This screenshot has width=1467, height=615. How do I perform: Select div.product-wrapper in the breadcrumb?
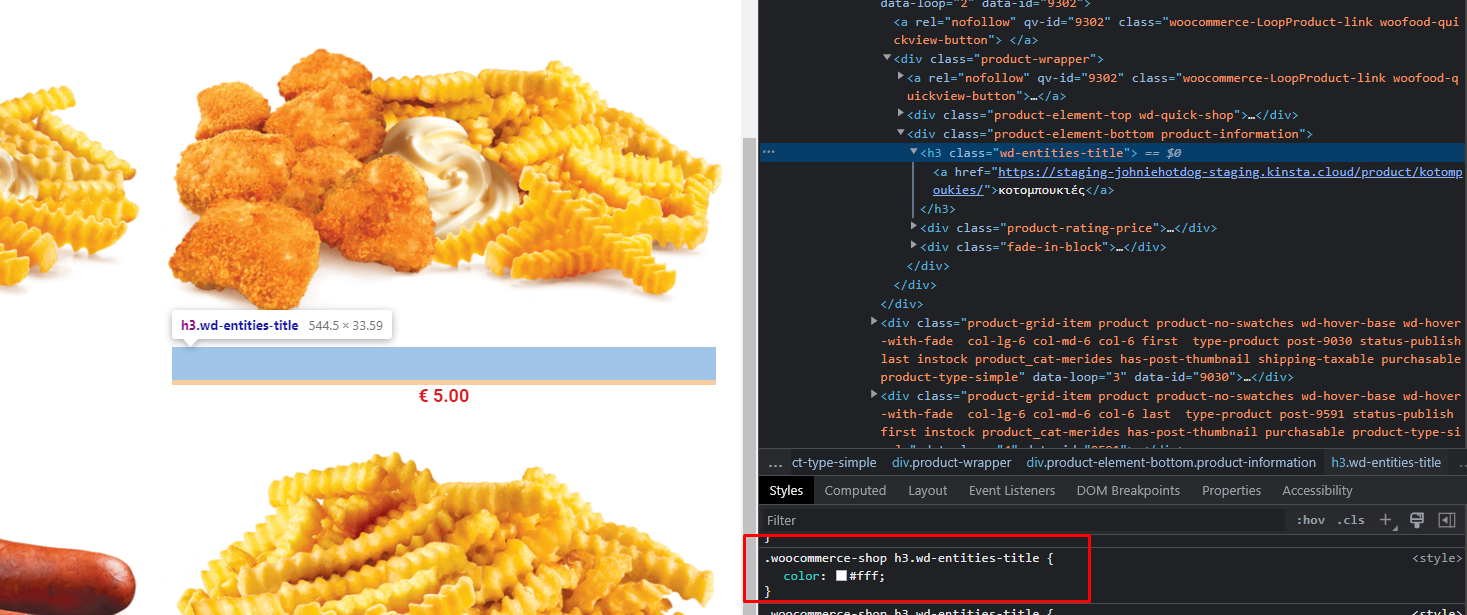pyautogui.click(x=951, y=462)
